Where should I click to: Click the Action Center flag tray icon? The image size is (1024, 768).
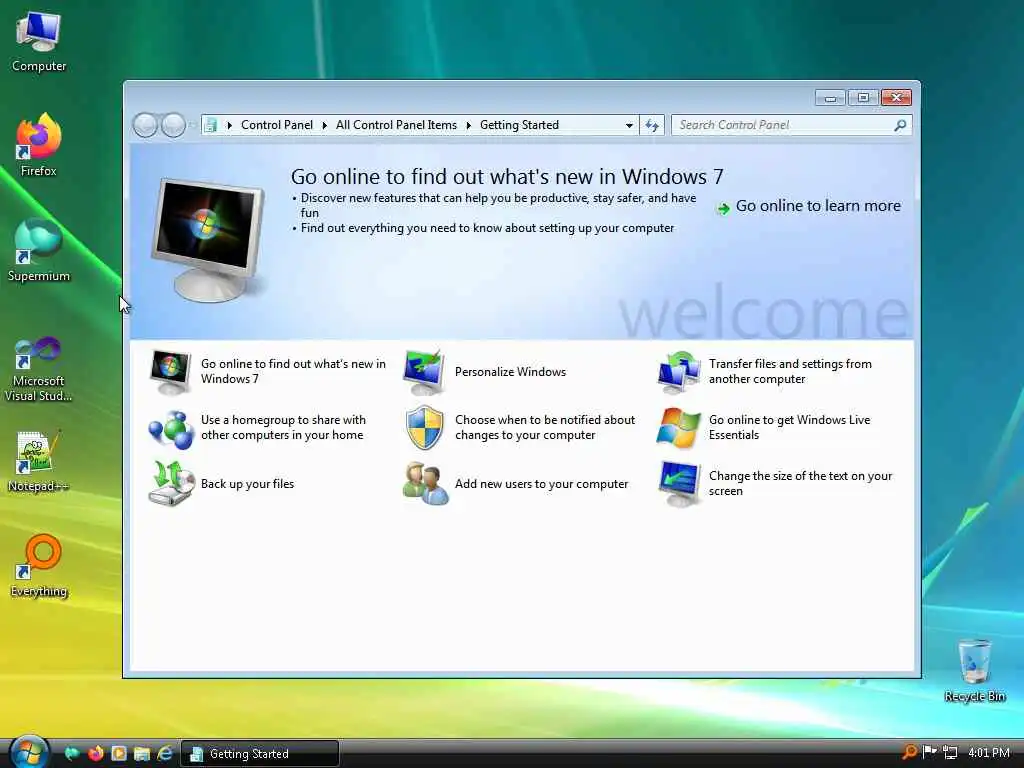929,752
